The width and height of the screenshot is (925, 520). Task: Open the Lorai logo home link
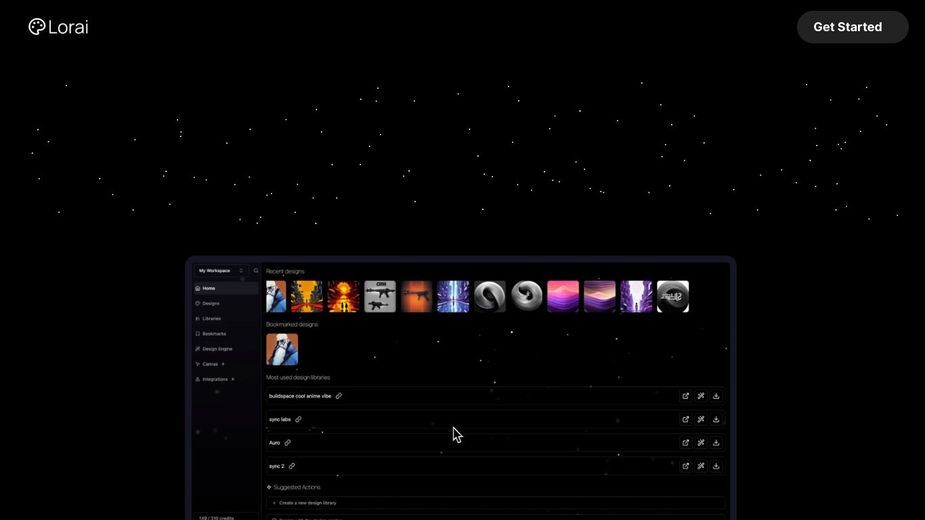(58, 27)
